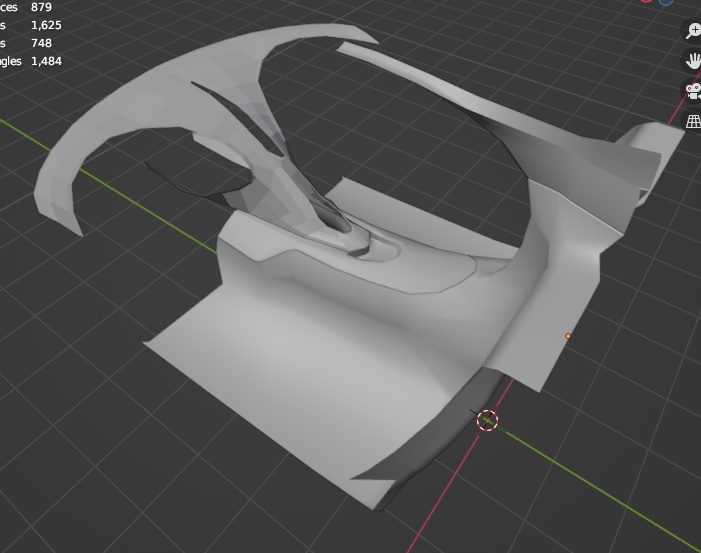This screenshot has width=701, height=553.
Task: Click the statistics value 879
Action: pos(42,7)
